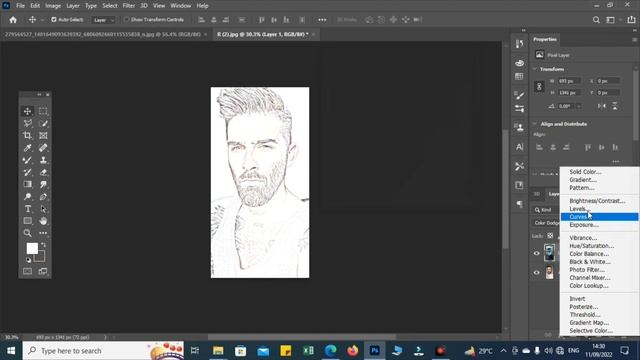Open the Character panel icon in the dock
The image size is (640, 360).
(519, 147)
